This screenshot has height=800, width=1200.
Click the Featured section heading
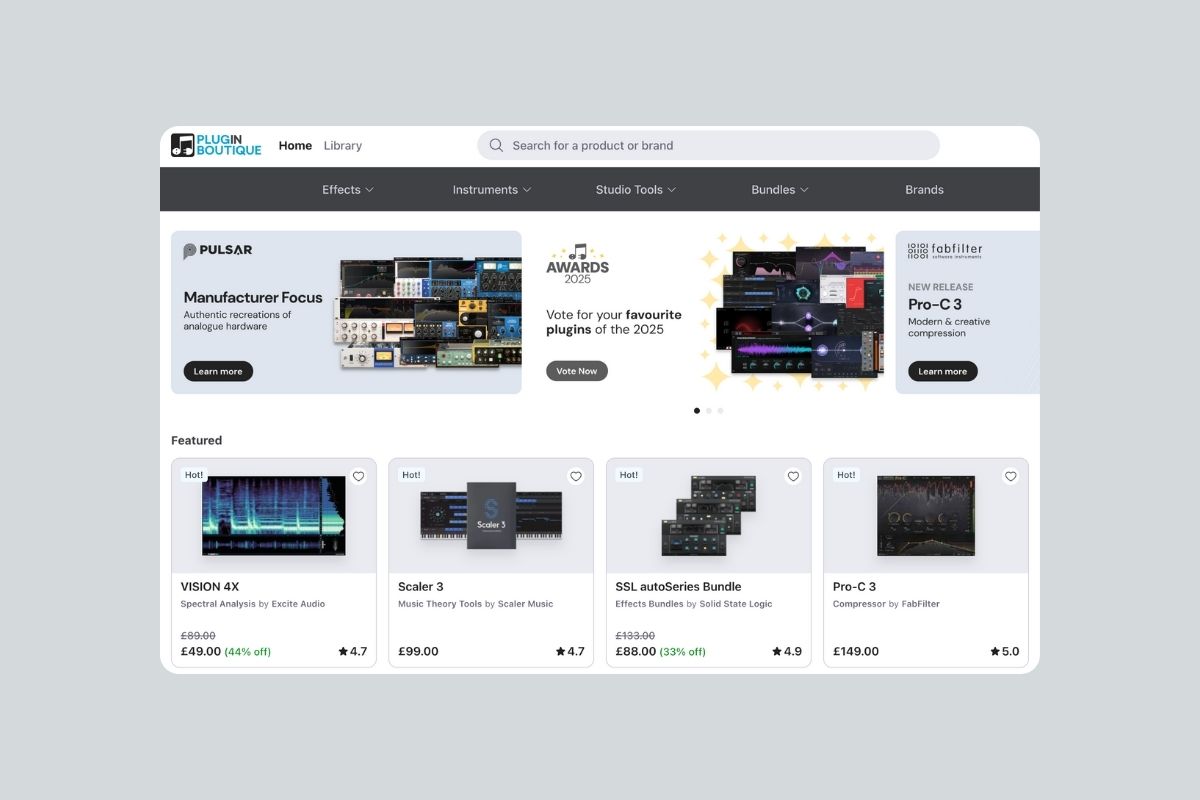click(x=196, y=440)
